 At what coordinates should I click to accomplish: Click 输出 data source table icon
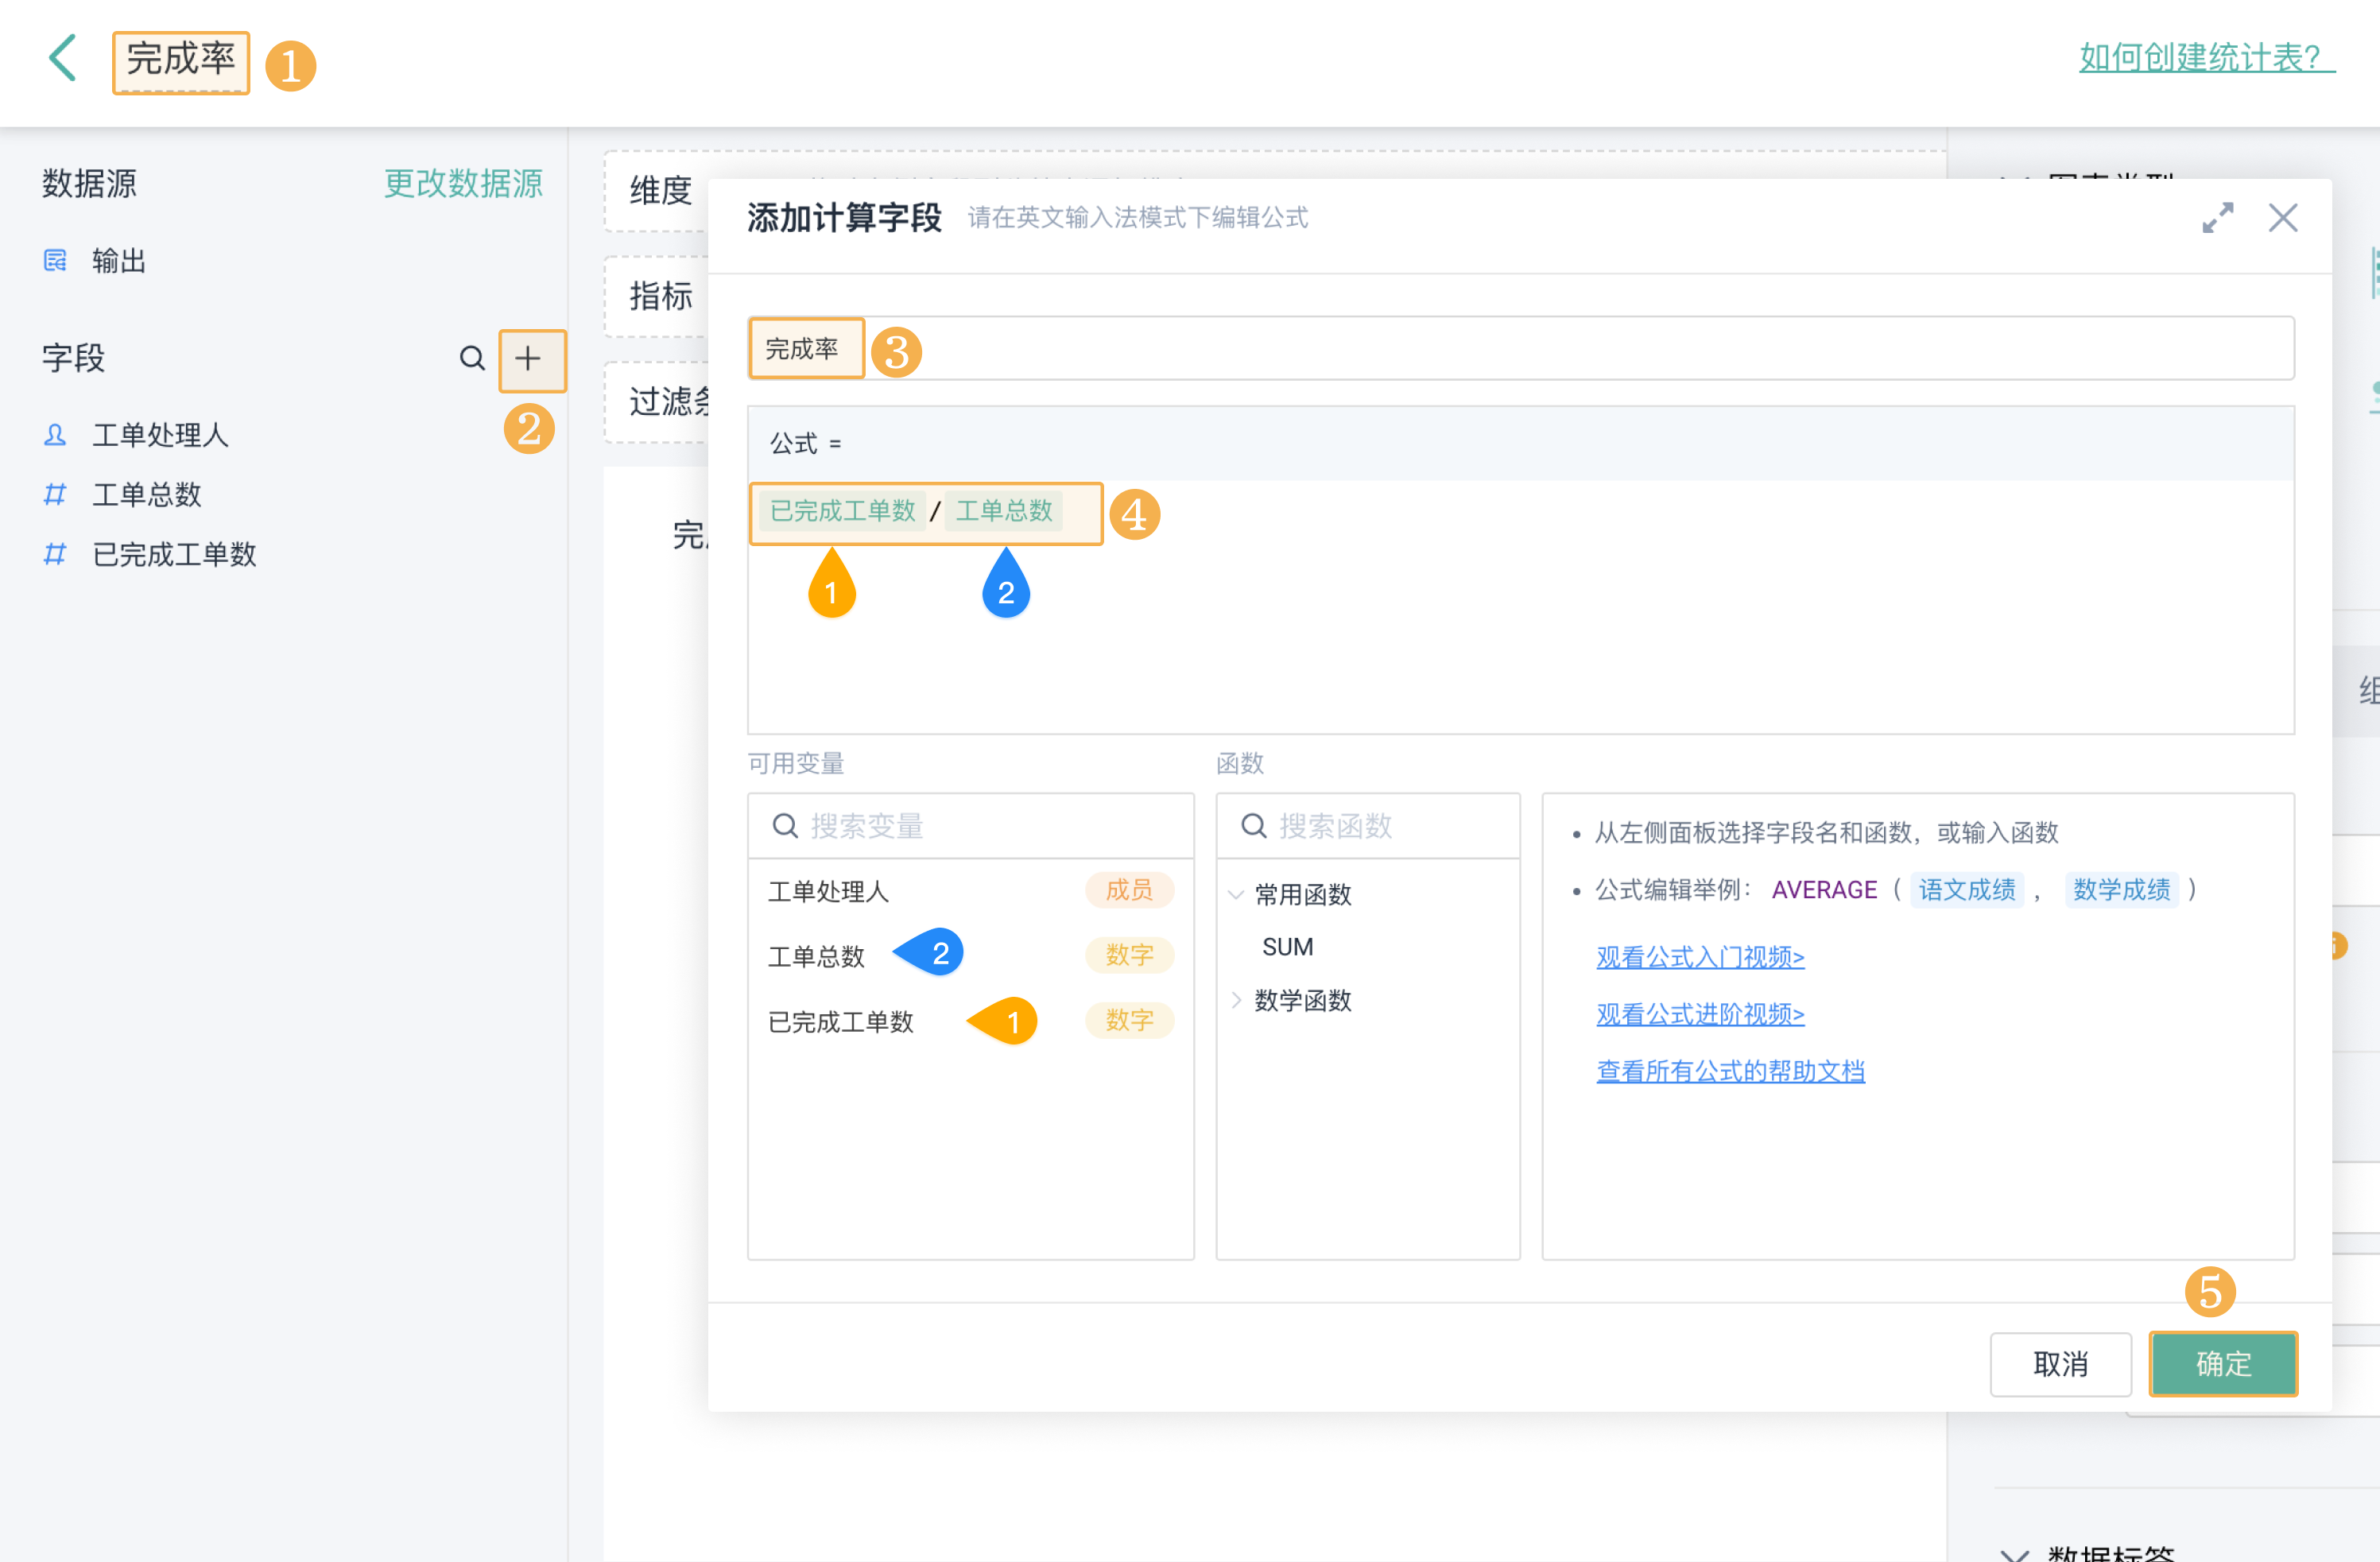pyautogui.click(x=55, y=261)
